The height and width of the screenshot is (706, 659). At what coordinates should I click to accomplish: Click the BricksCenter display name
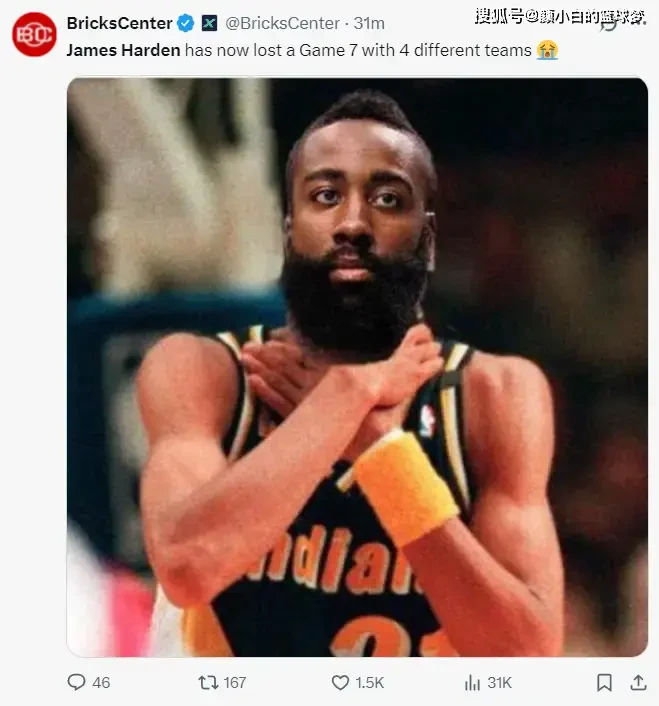tap(119, 23)
